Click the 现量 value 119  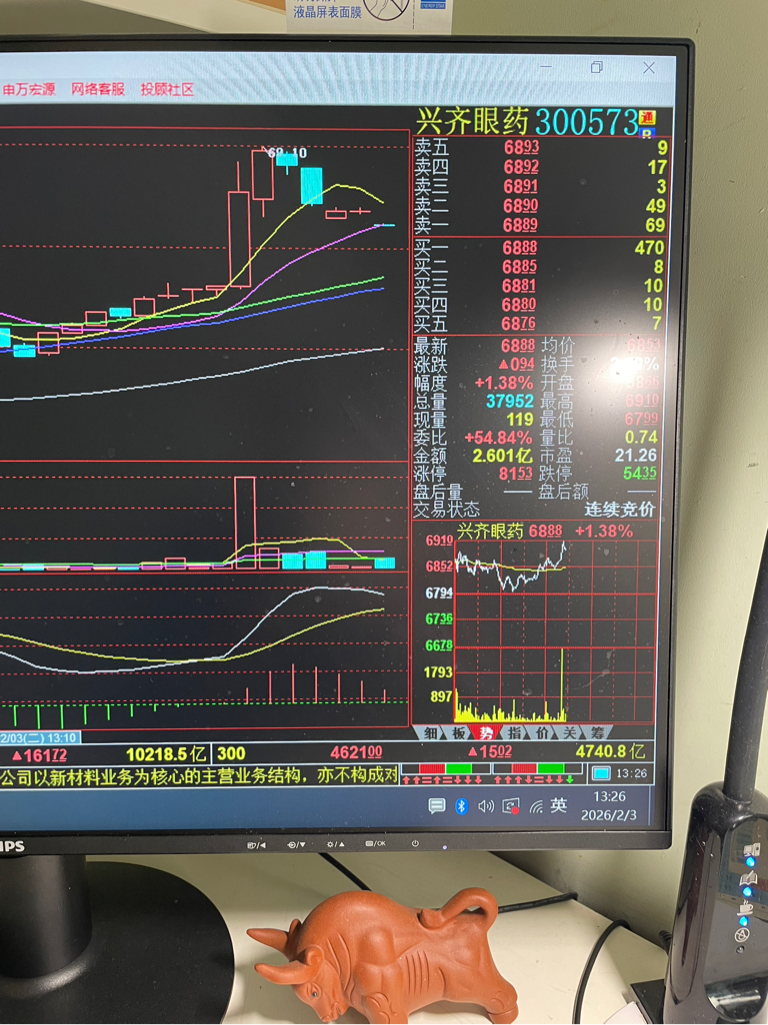click(520, 419)
